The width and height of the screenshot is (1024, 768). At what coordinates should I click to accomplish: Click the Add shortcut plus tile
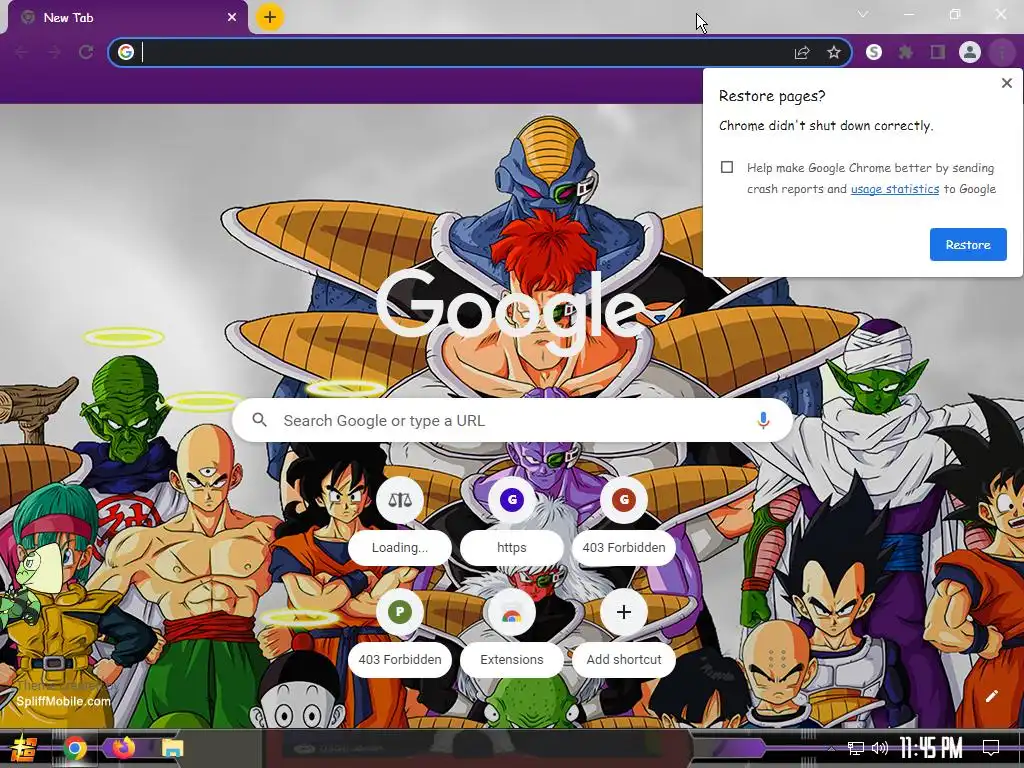[624, 632]
